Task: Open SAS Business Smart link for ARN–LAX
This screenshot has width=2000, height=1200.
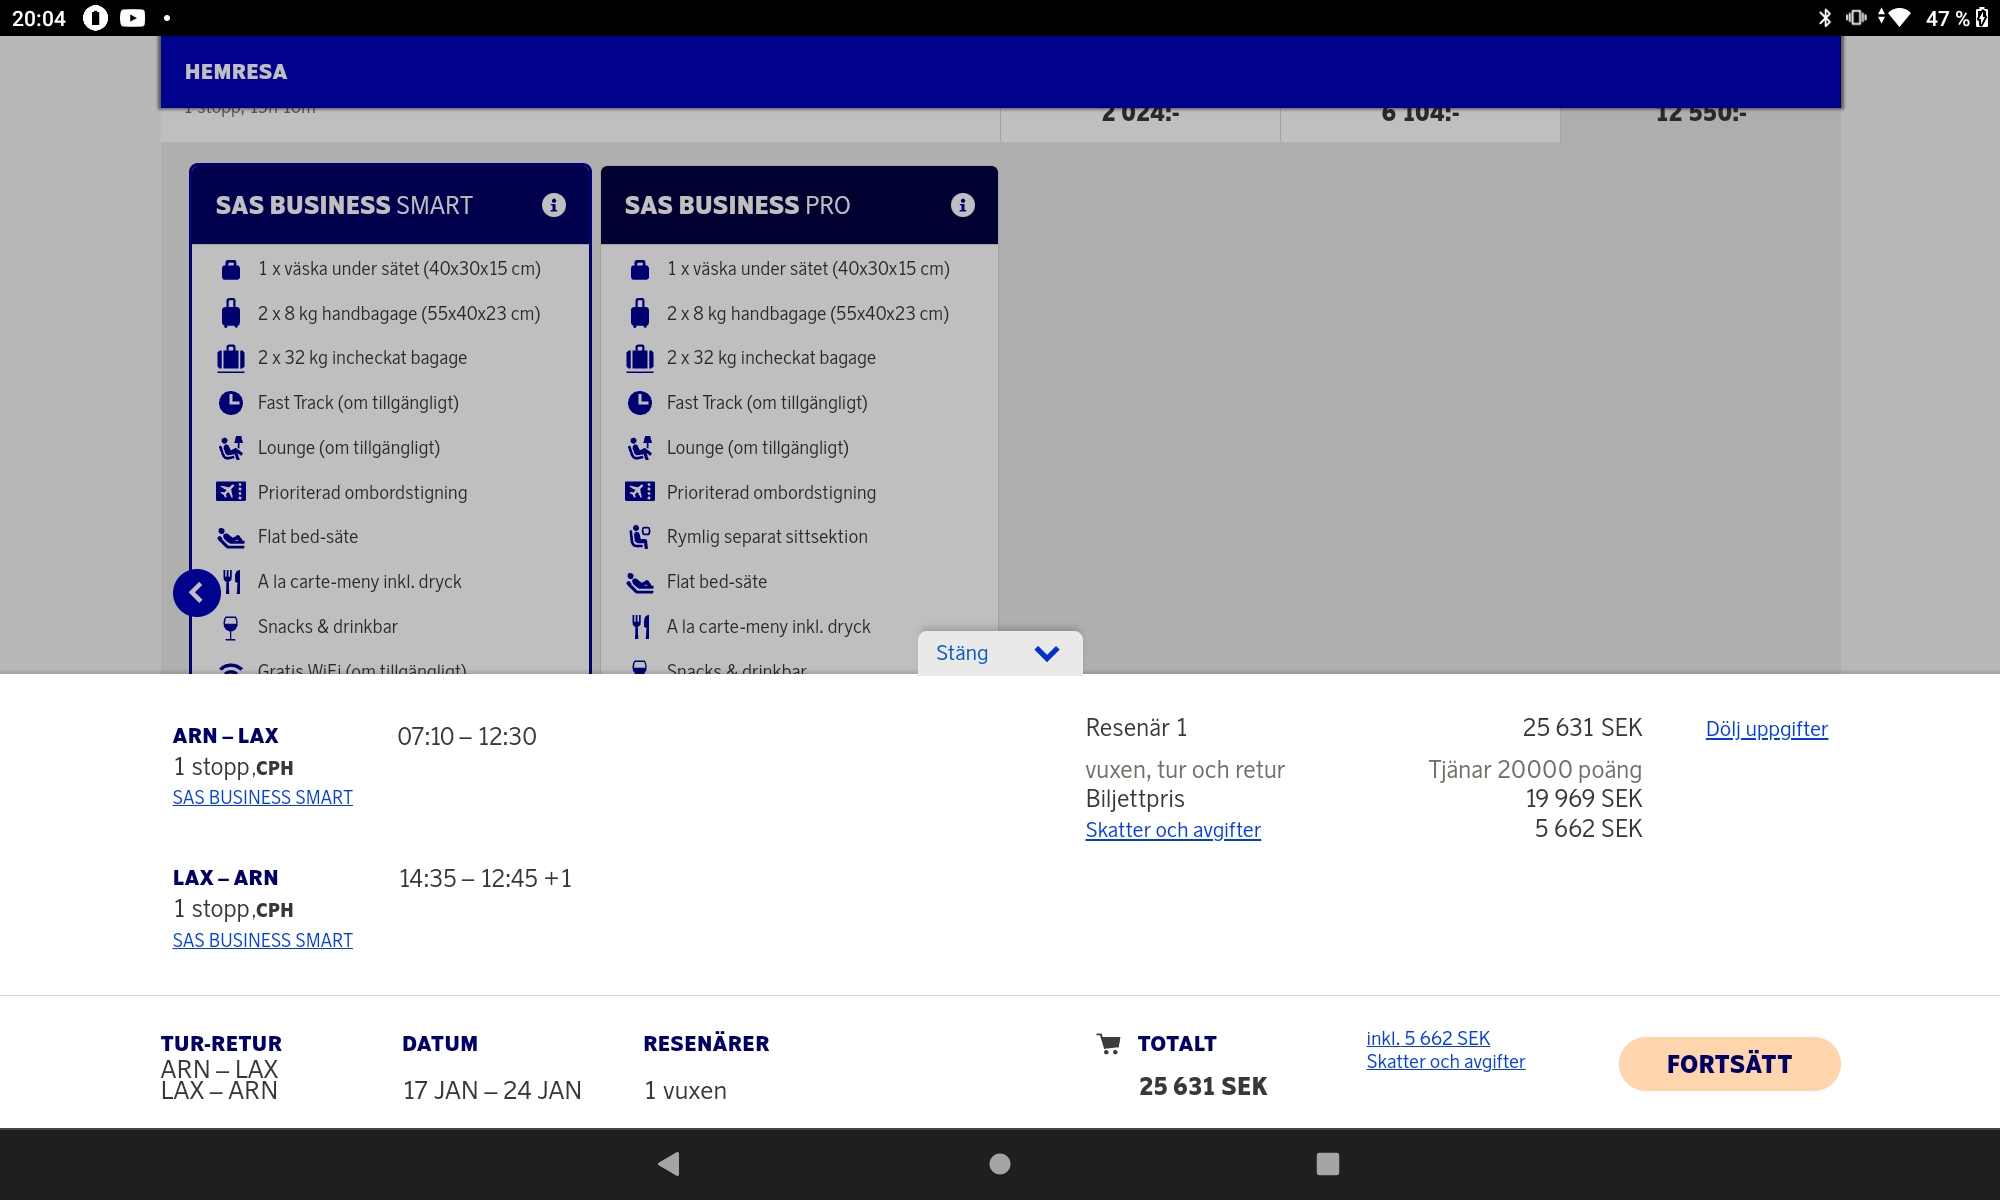Action: [x=262, y=797]
